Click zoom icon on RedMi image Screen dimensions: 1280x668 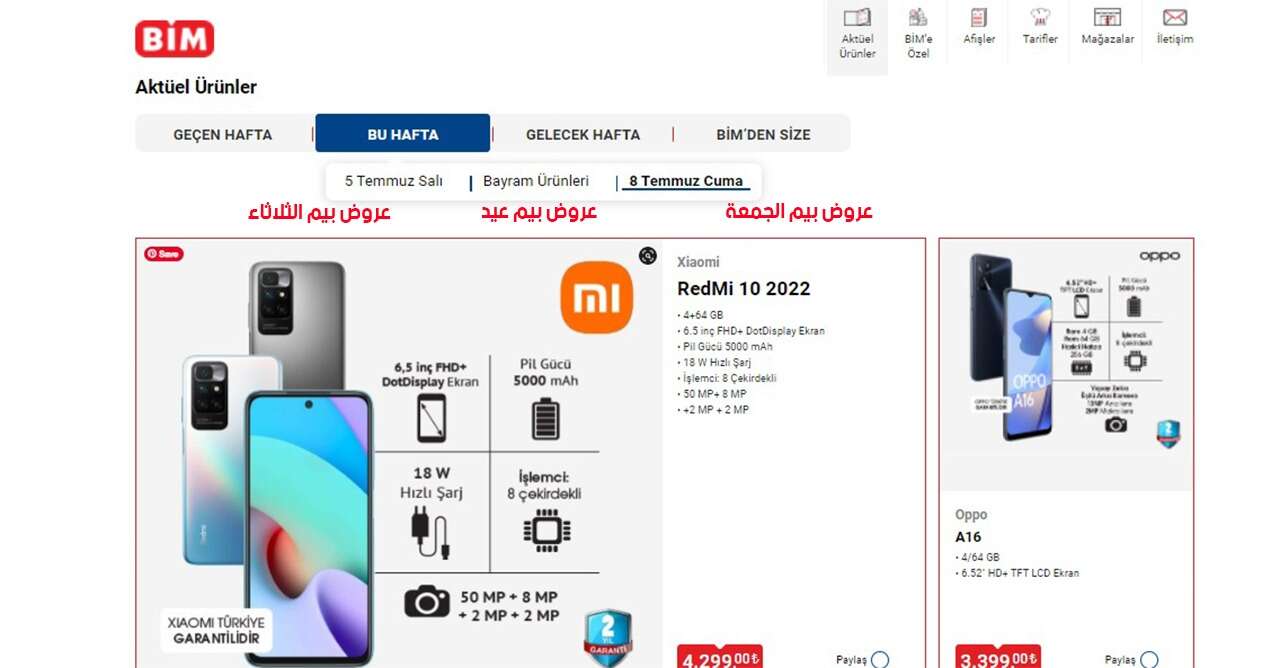(648, 256)
